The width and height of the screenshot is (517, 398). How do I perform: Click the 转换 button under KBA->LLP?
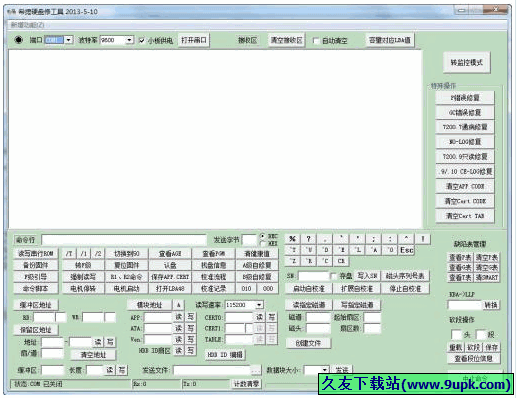pos(491,305)
